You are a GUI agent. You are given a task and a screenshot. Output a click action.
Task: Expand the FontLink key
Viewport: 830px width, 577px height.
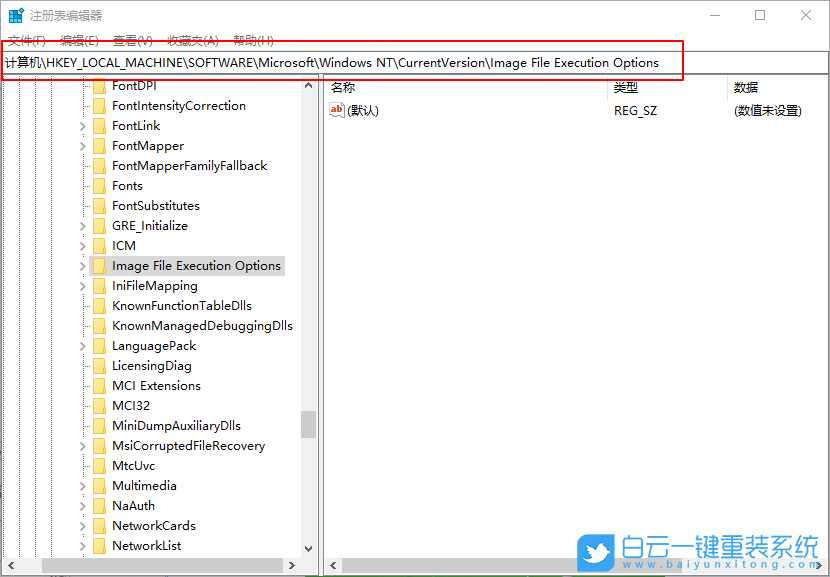(x=82, y=125)
